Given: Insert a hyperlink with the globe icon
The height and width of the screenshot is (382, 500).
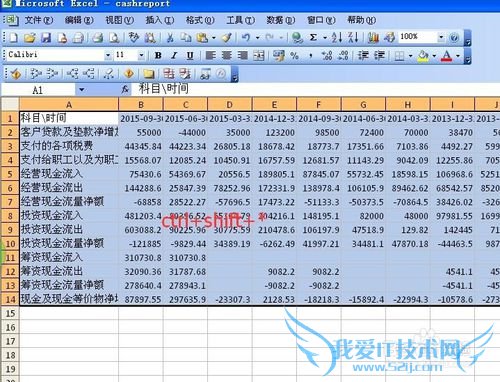Looking at the screenshot, I should (x=297, y=37).
